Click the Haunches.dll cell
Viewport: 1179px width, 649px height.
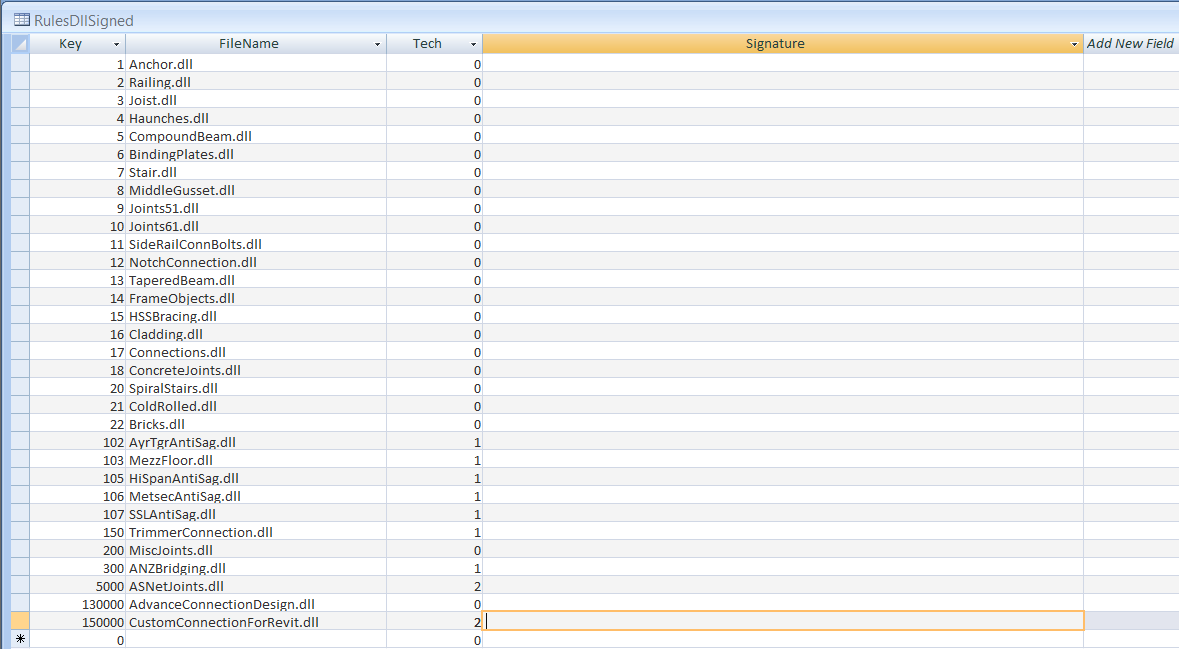(x=256, y=118)
